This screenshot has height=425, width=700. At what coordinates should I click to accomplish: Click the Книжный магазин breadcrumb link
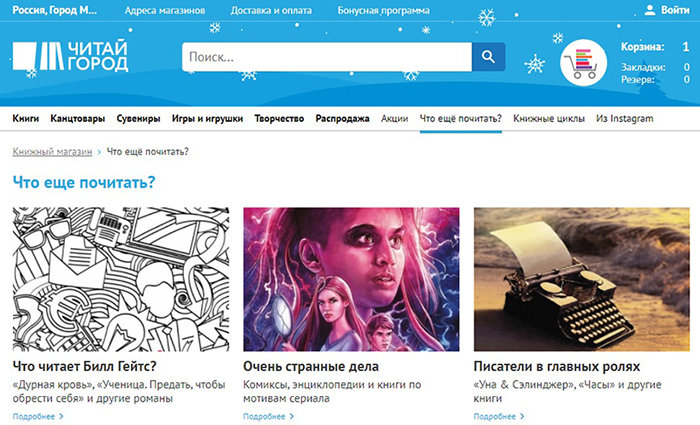[52, 152]
